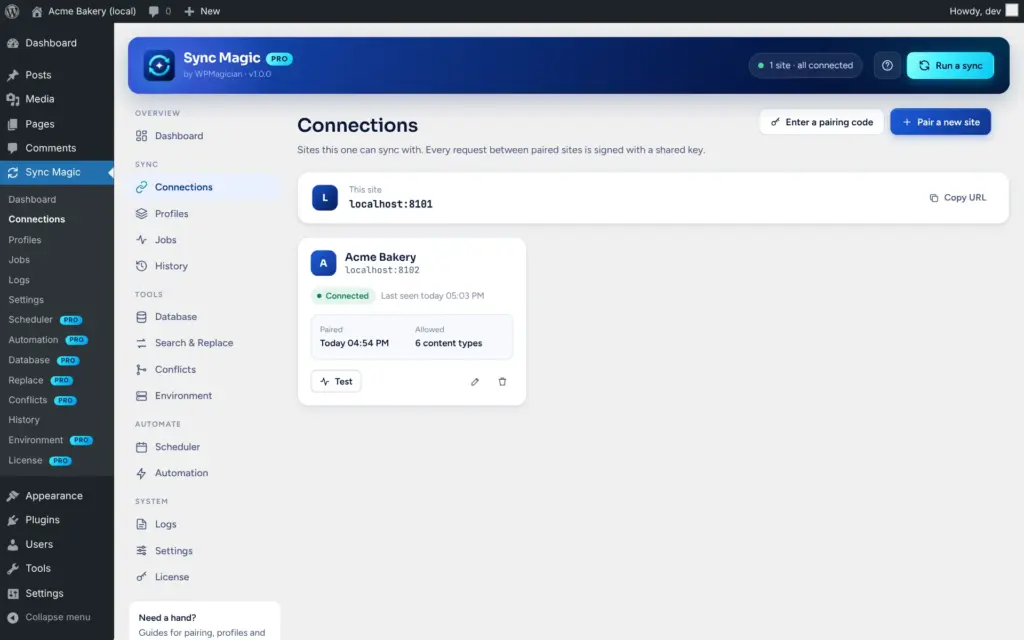Open Comments in WordPress sidebar
Image resolution: width=1024 pixels, height=640 pixels.
[x=57, y=148]
